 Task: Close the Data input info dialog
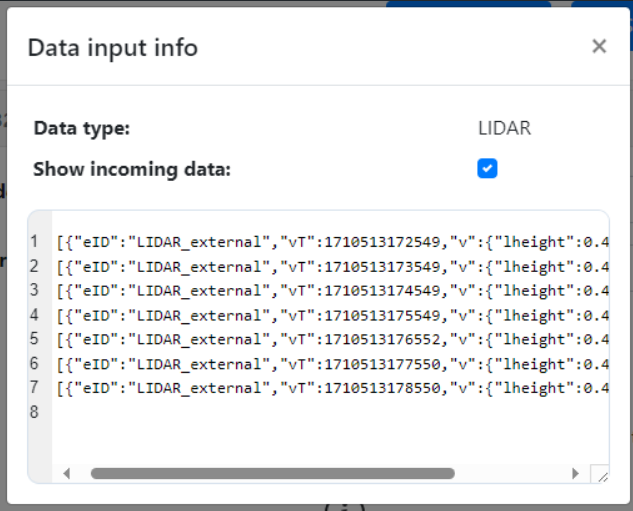coord(599,46)
